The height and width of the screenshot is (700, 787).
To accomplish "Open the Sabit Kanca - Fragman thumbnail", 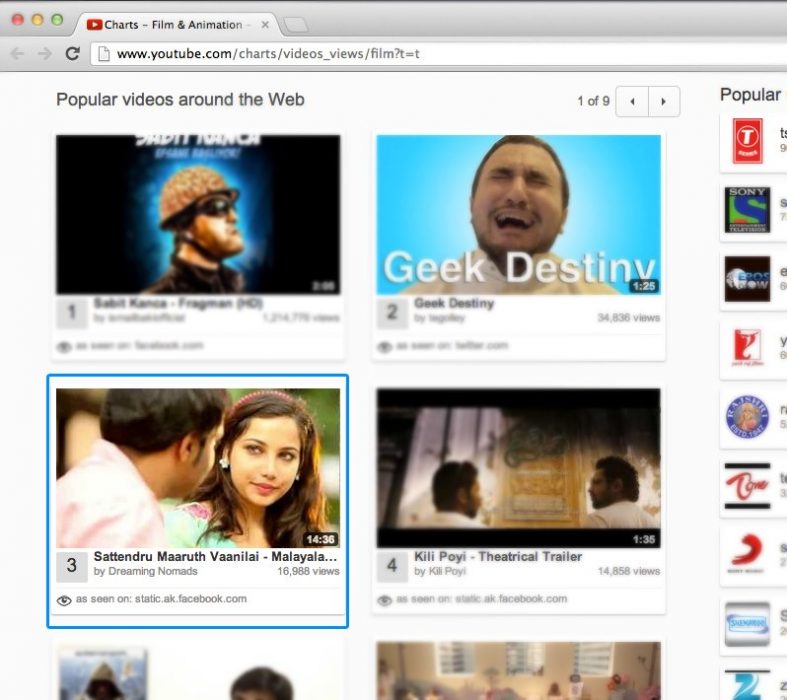I will click(197, 214).
